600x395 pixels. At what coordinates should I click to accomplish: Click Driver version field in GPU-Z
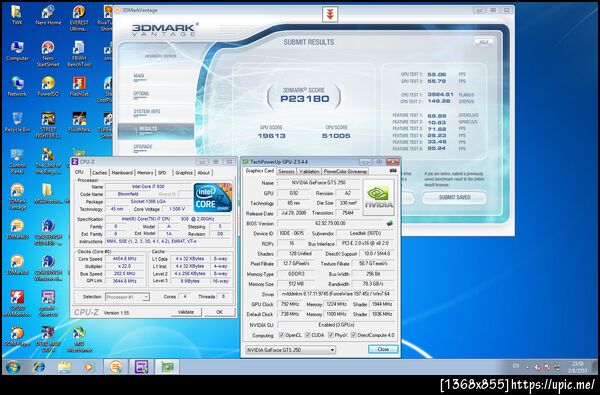(x=336, y=294)
